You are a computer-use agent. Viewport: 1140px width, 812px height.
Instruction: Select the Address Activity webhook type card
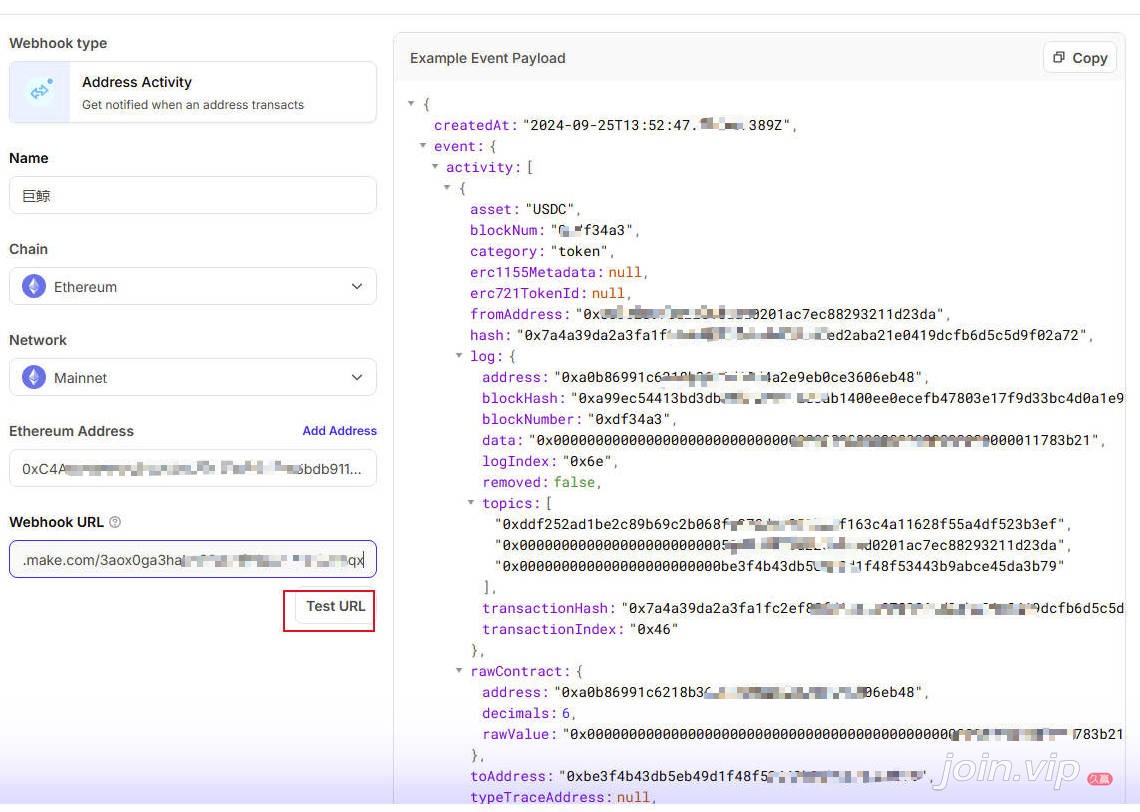(x=193, y=92)
